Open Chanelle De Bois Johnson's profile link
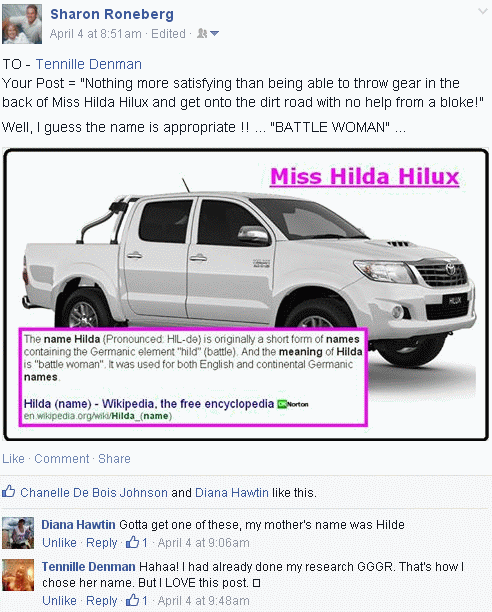Screen dimensions: 492x612 pos(94,493)
